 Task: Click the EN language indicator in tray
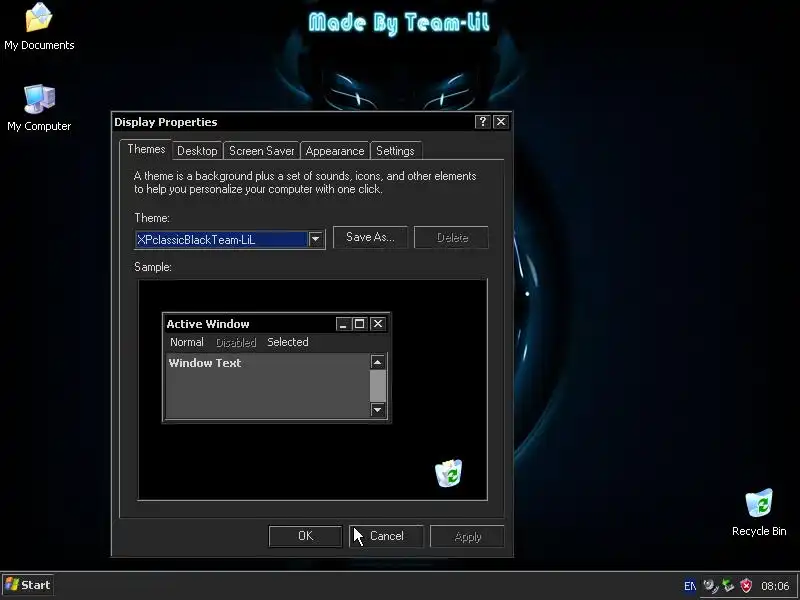(689, 586)
